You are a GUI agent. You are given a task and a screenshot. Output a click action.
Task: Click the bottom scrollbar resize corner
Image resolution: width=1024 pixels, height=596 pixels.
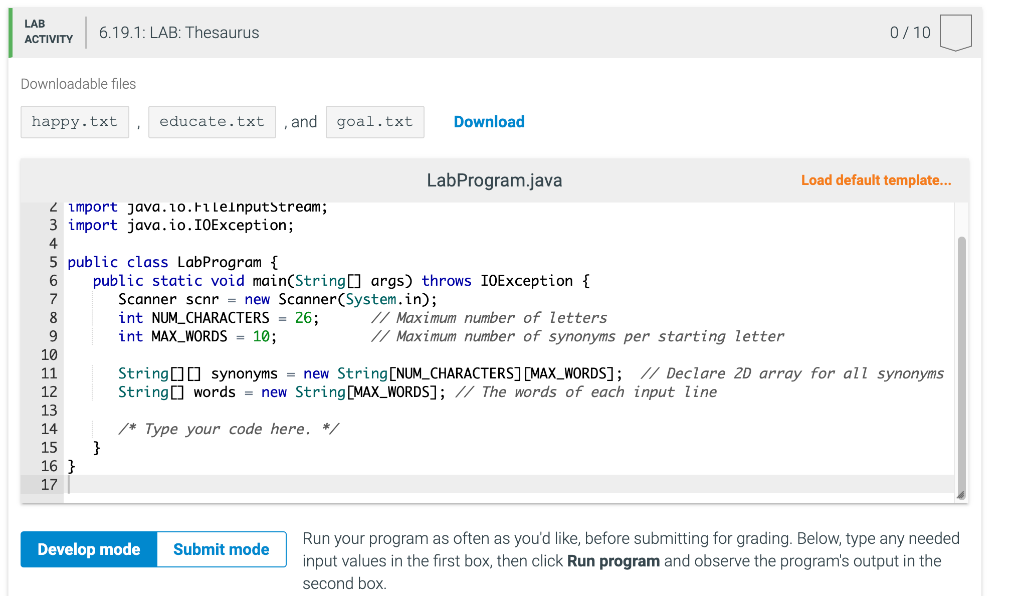click(x=960, y=494)
